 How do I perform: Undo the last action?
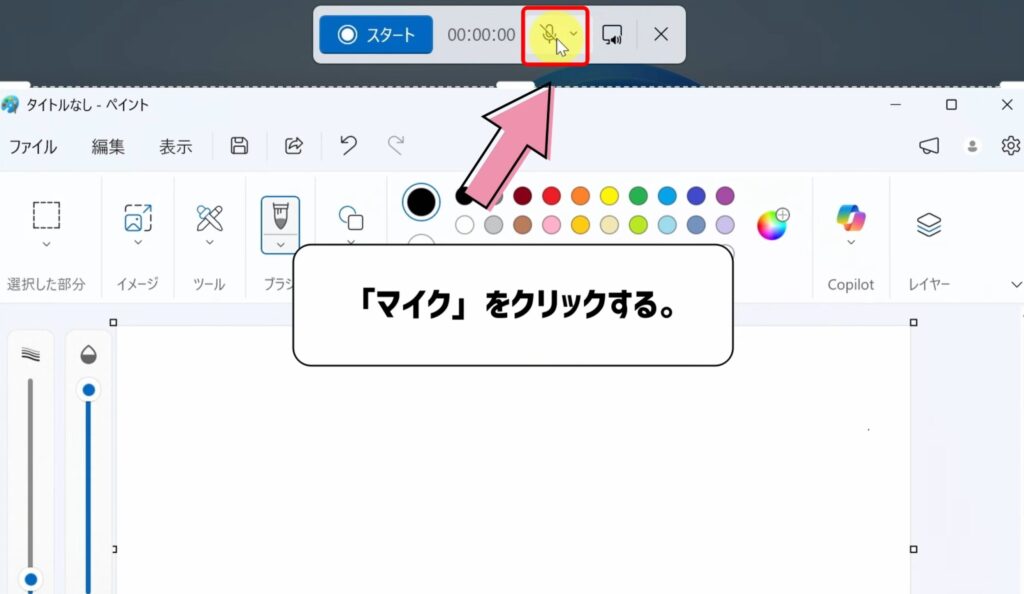point(346,146)
